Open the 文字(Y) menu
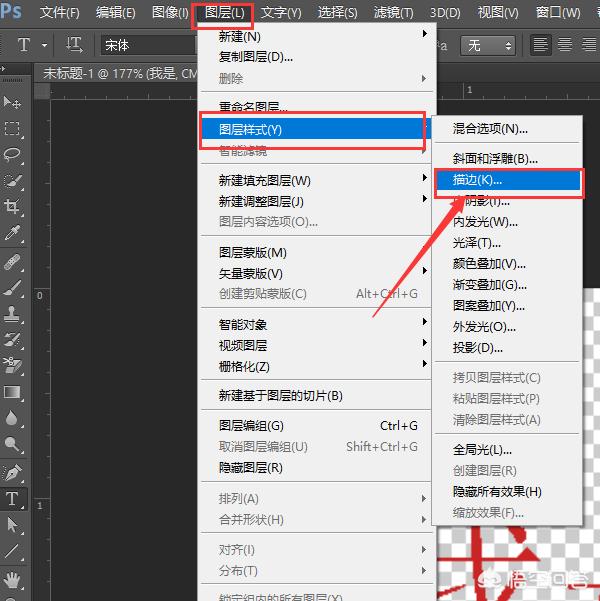The image size is (600, 601). [x=281, y=12]
